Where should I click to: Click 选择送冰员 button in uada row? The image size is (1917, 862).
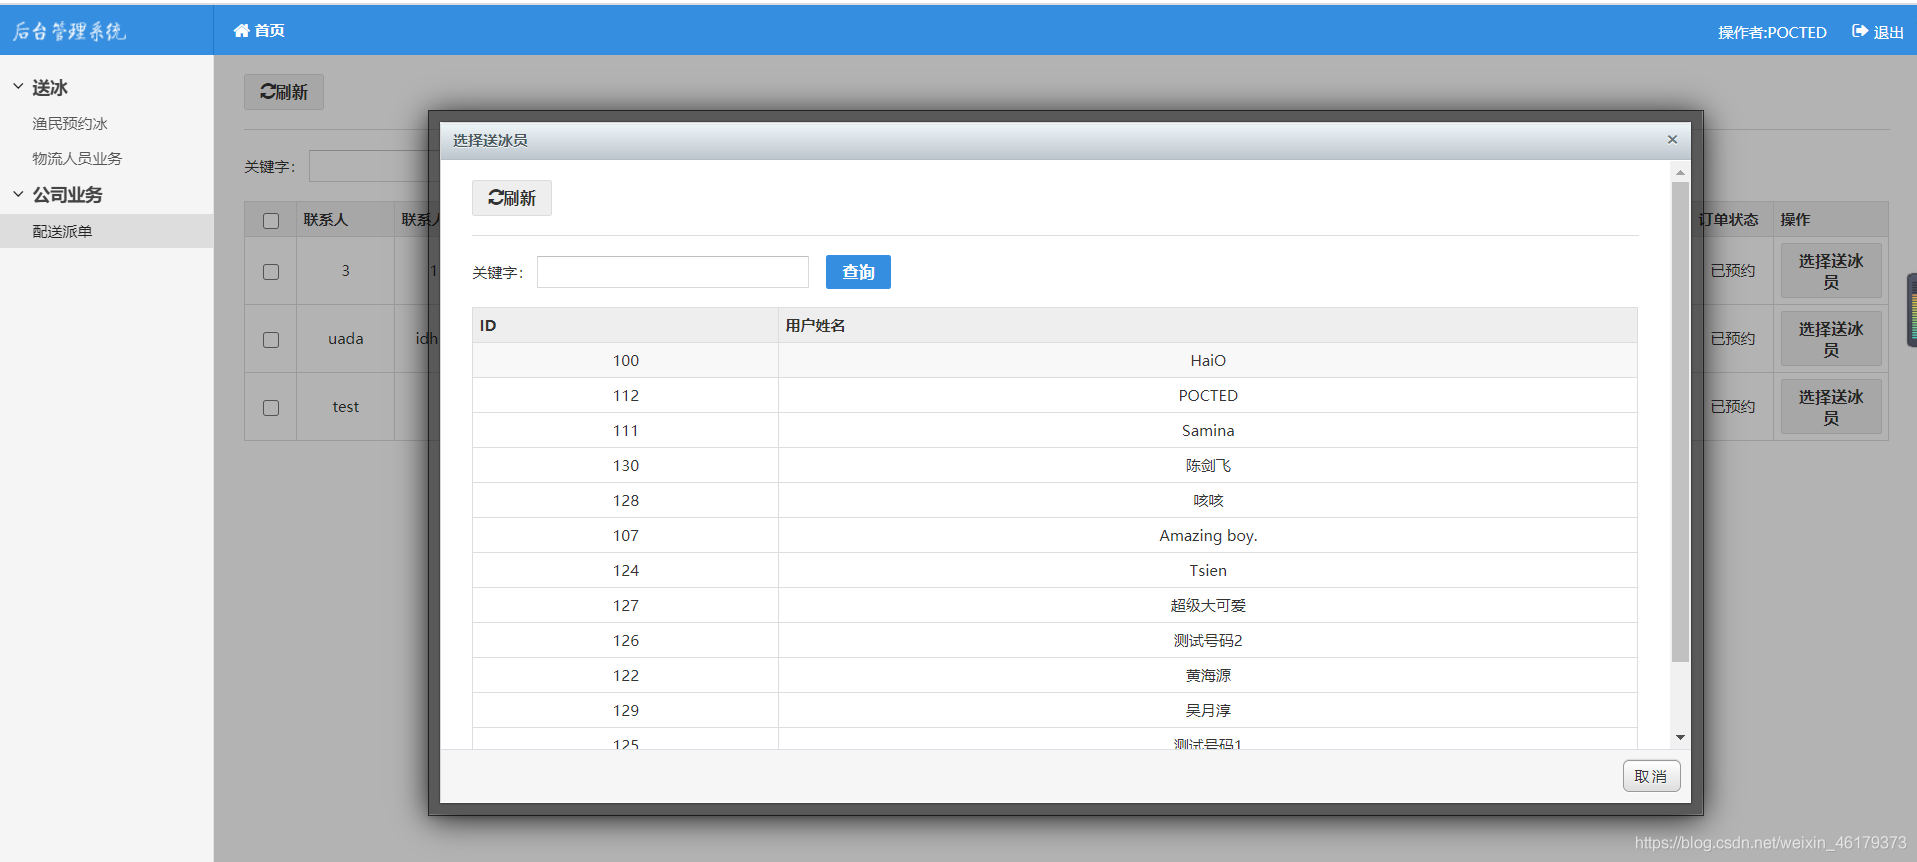[1831, 339]
